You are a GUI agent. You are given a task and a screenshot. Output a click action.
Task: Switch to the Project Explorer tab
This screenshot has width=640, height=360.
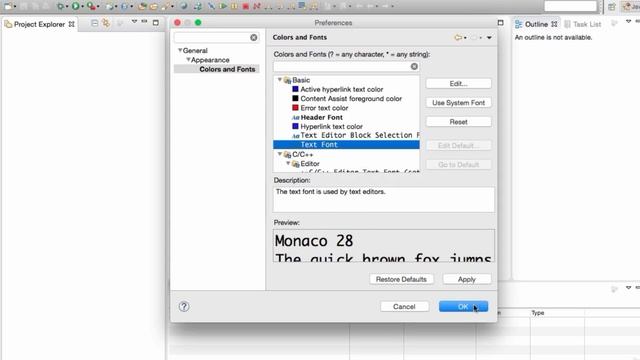[39, 24]
